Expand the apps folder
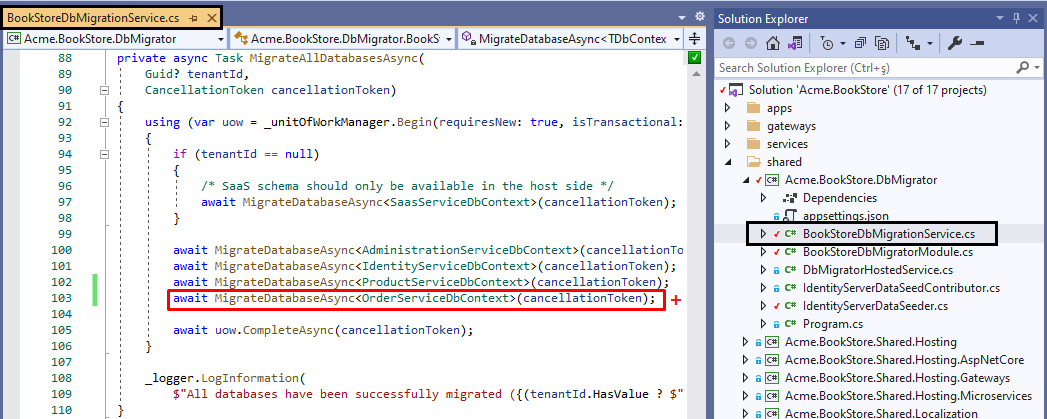The width and height of the screenshot is (1047, 419). (x=727, y=108)
